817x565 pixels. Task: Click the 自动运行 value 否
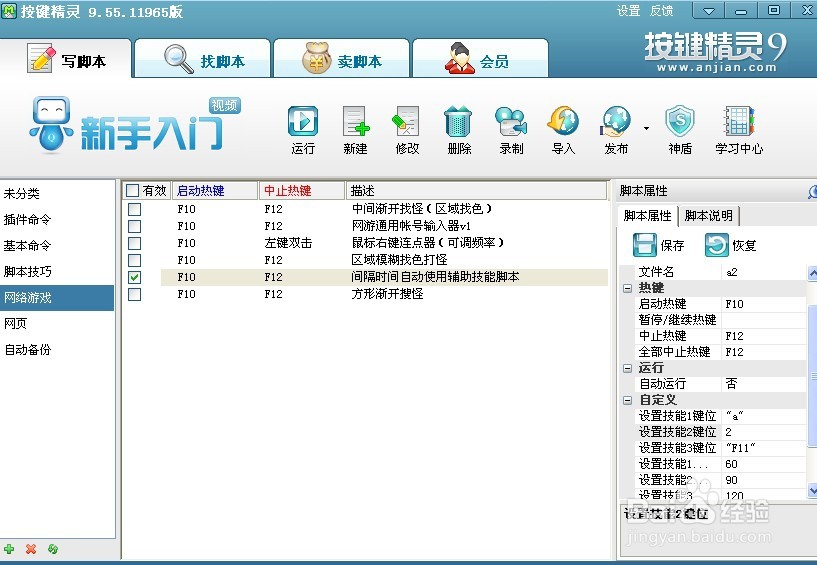point(764,384)
